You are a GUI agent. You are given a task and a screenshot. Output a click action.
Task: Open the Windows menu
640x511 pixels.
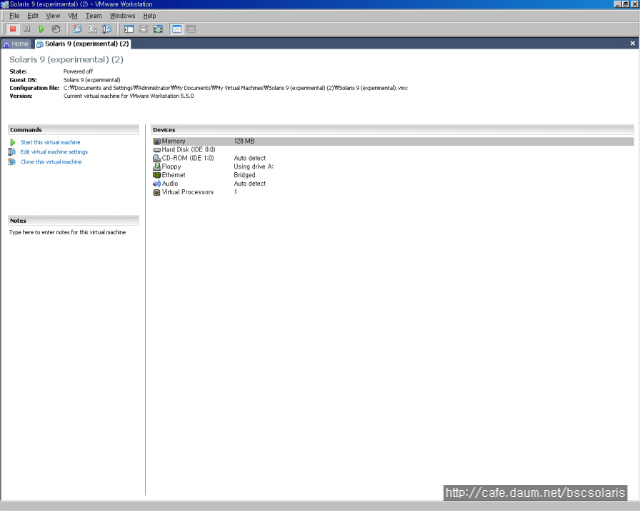[122, 16]
